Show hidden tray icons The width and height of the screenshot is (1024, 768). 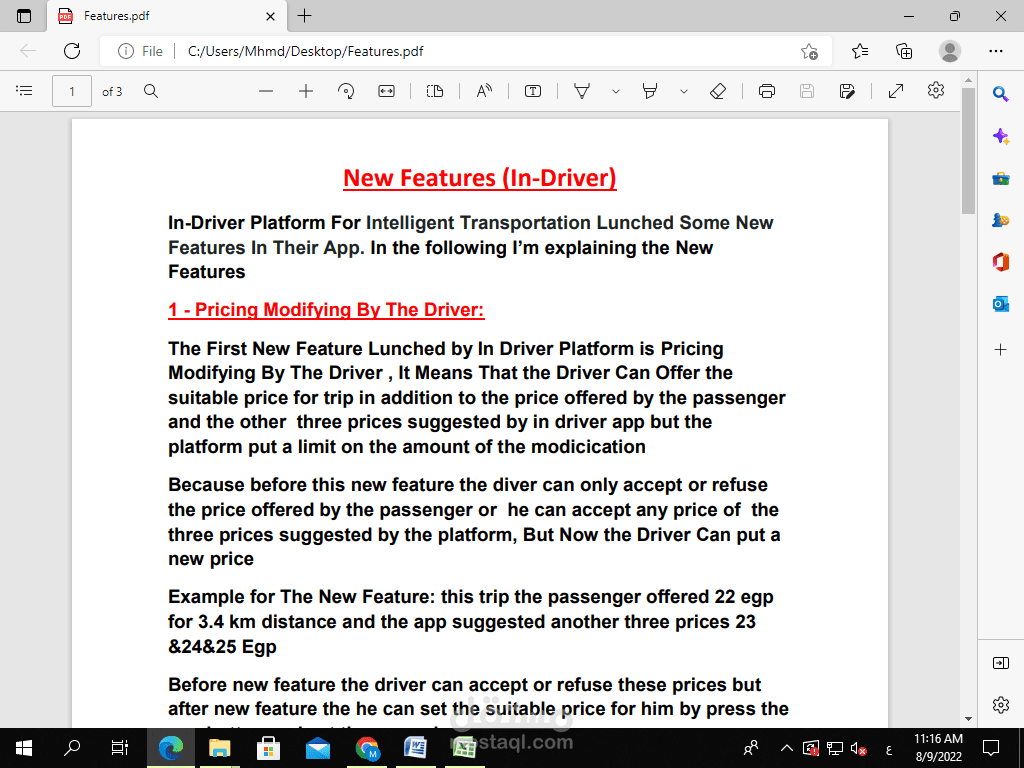[x=787, y=748]
